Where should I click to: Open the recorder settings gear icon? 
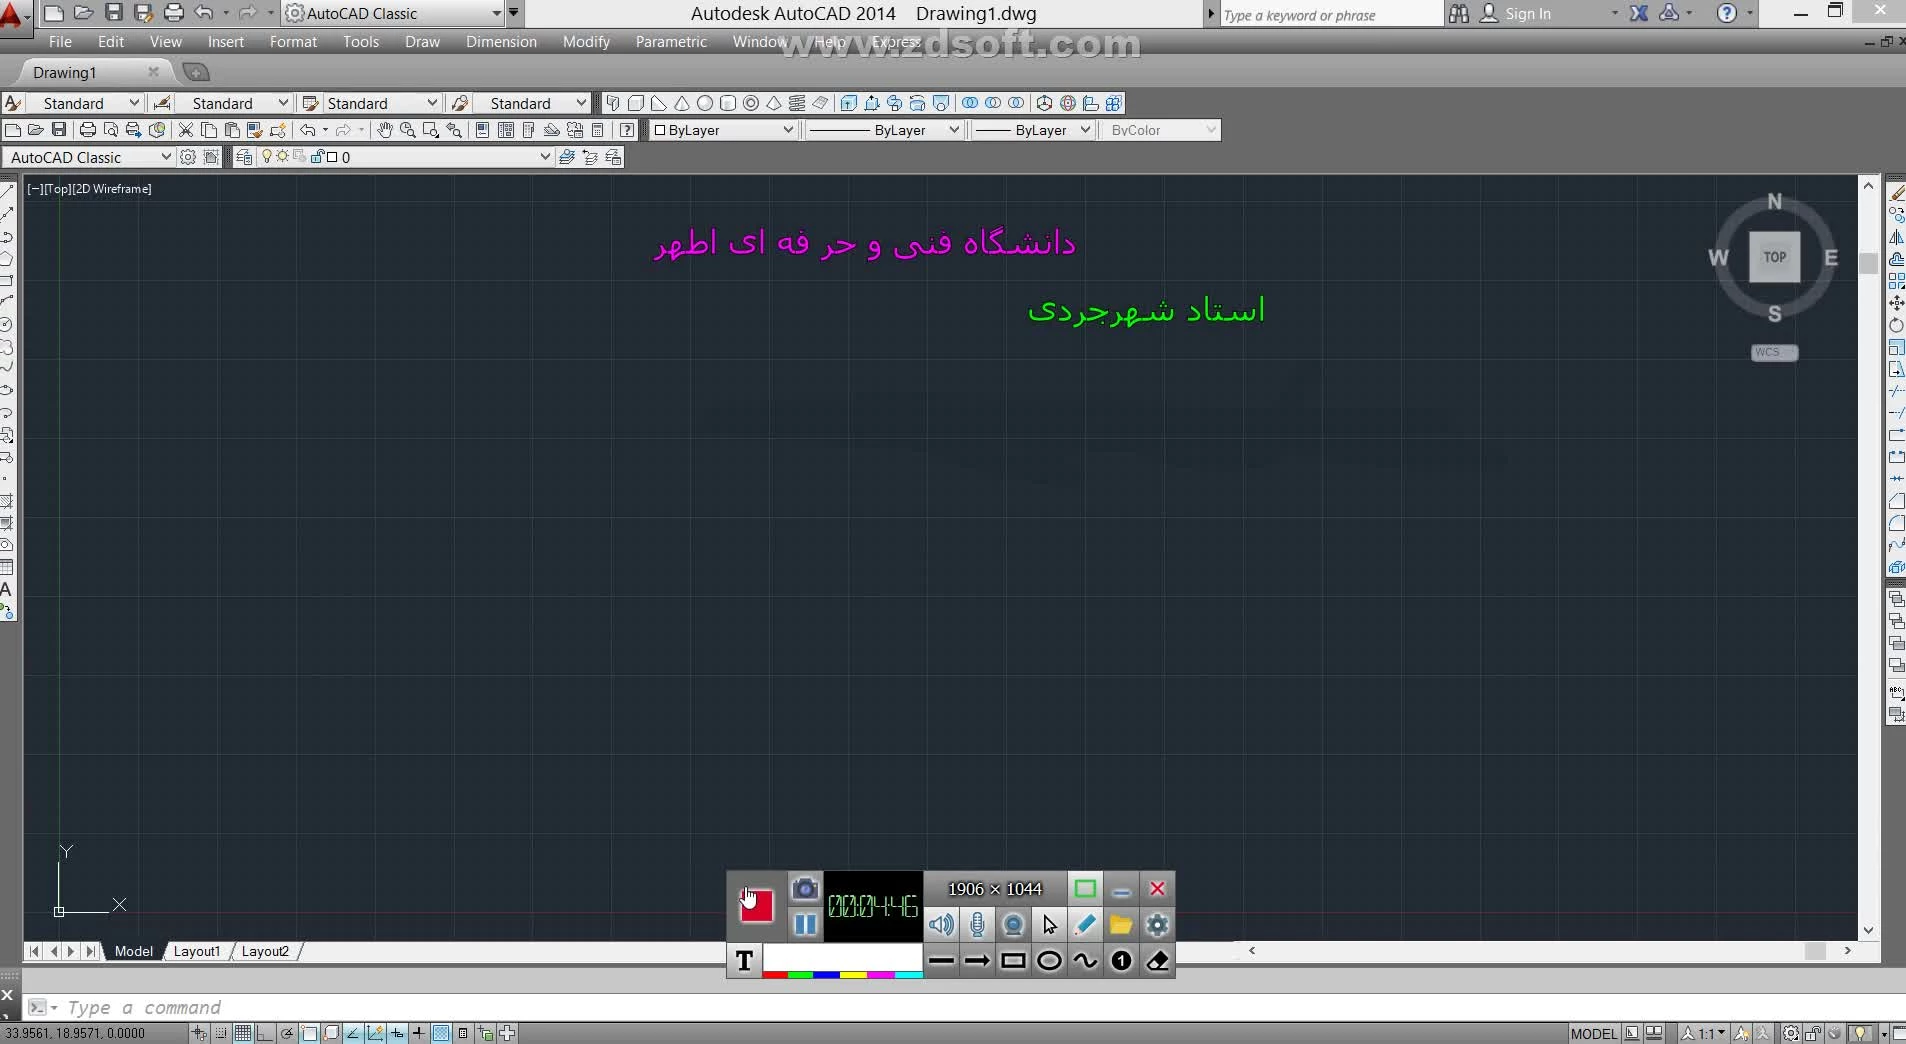(x=1157, y=925)
